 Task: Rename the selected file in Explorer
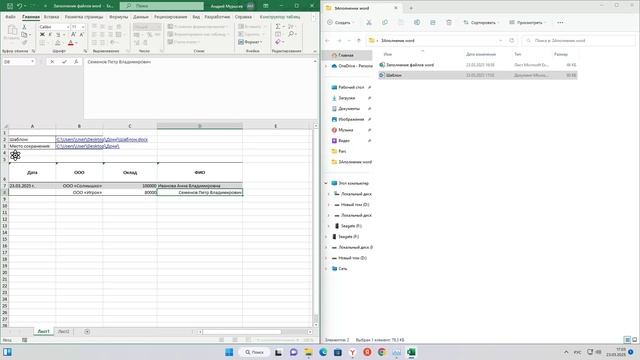[417, 22]
